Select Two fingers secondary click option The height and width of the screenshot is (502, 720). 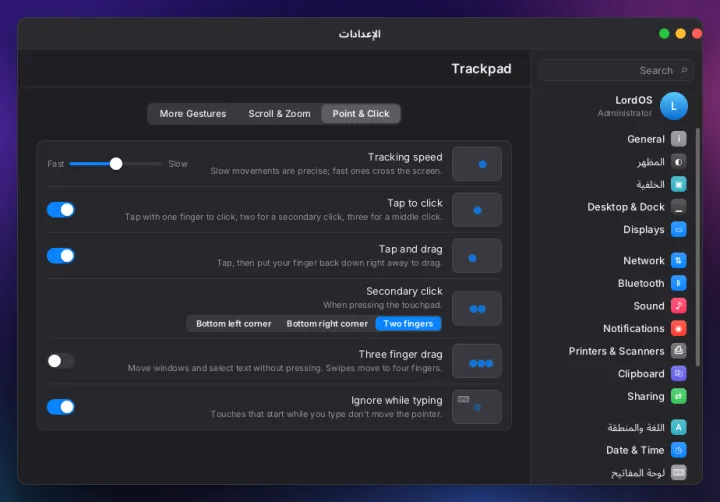[x=408, y=324]
